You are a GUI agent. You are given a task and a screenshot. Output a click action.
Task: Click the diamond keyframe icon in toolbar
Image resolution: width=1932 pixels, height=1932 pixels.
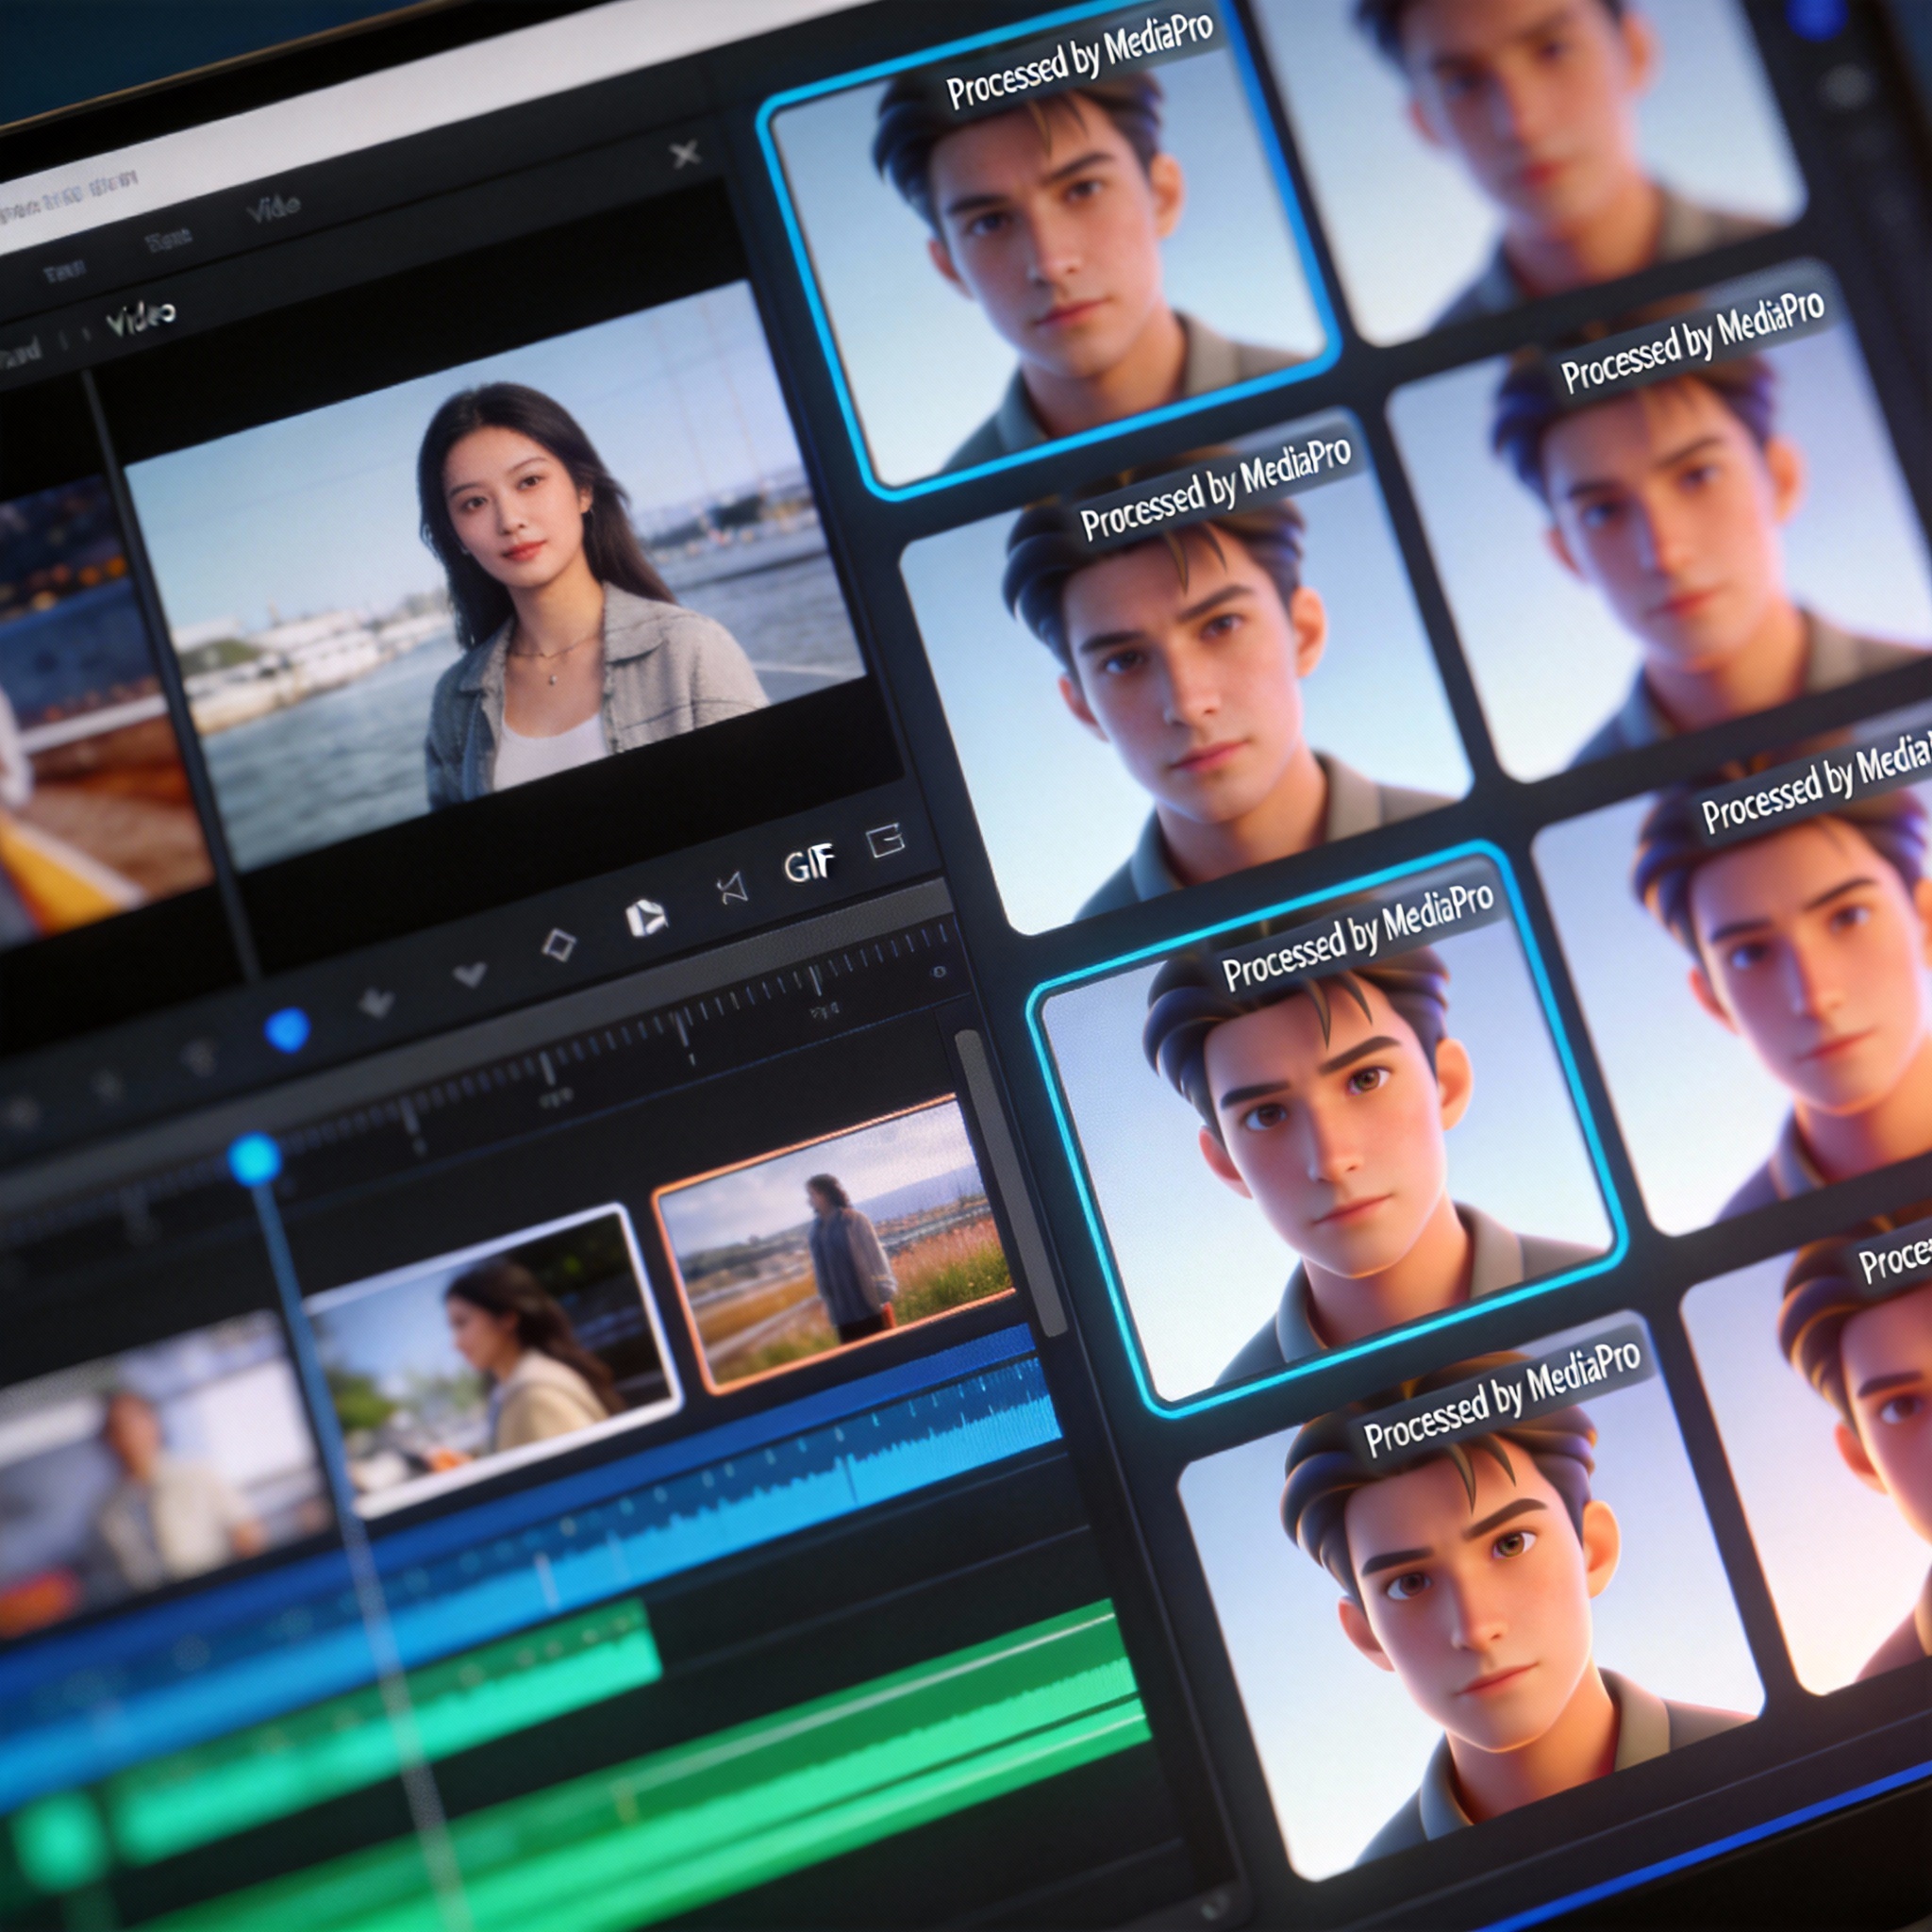(x=558, y=944)
